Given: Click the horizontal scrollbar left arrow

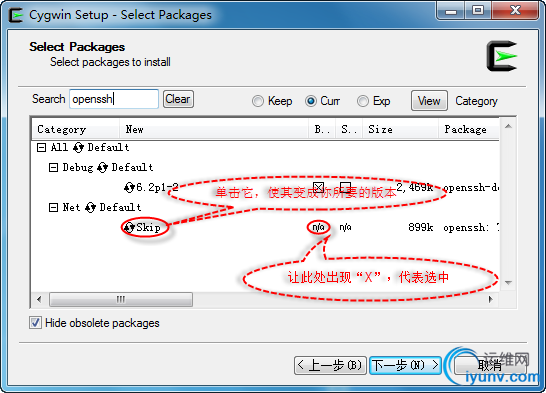Looking at the screenshot, I should point(39,299).
